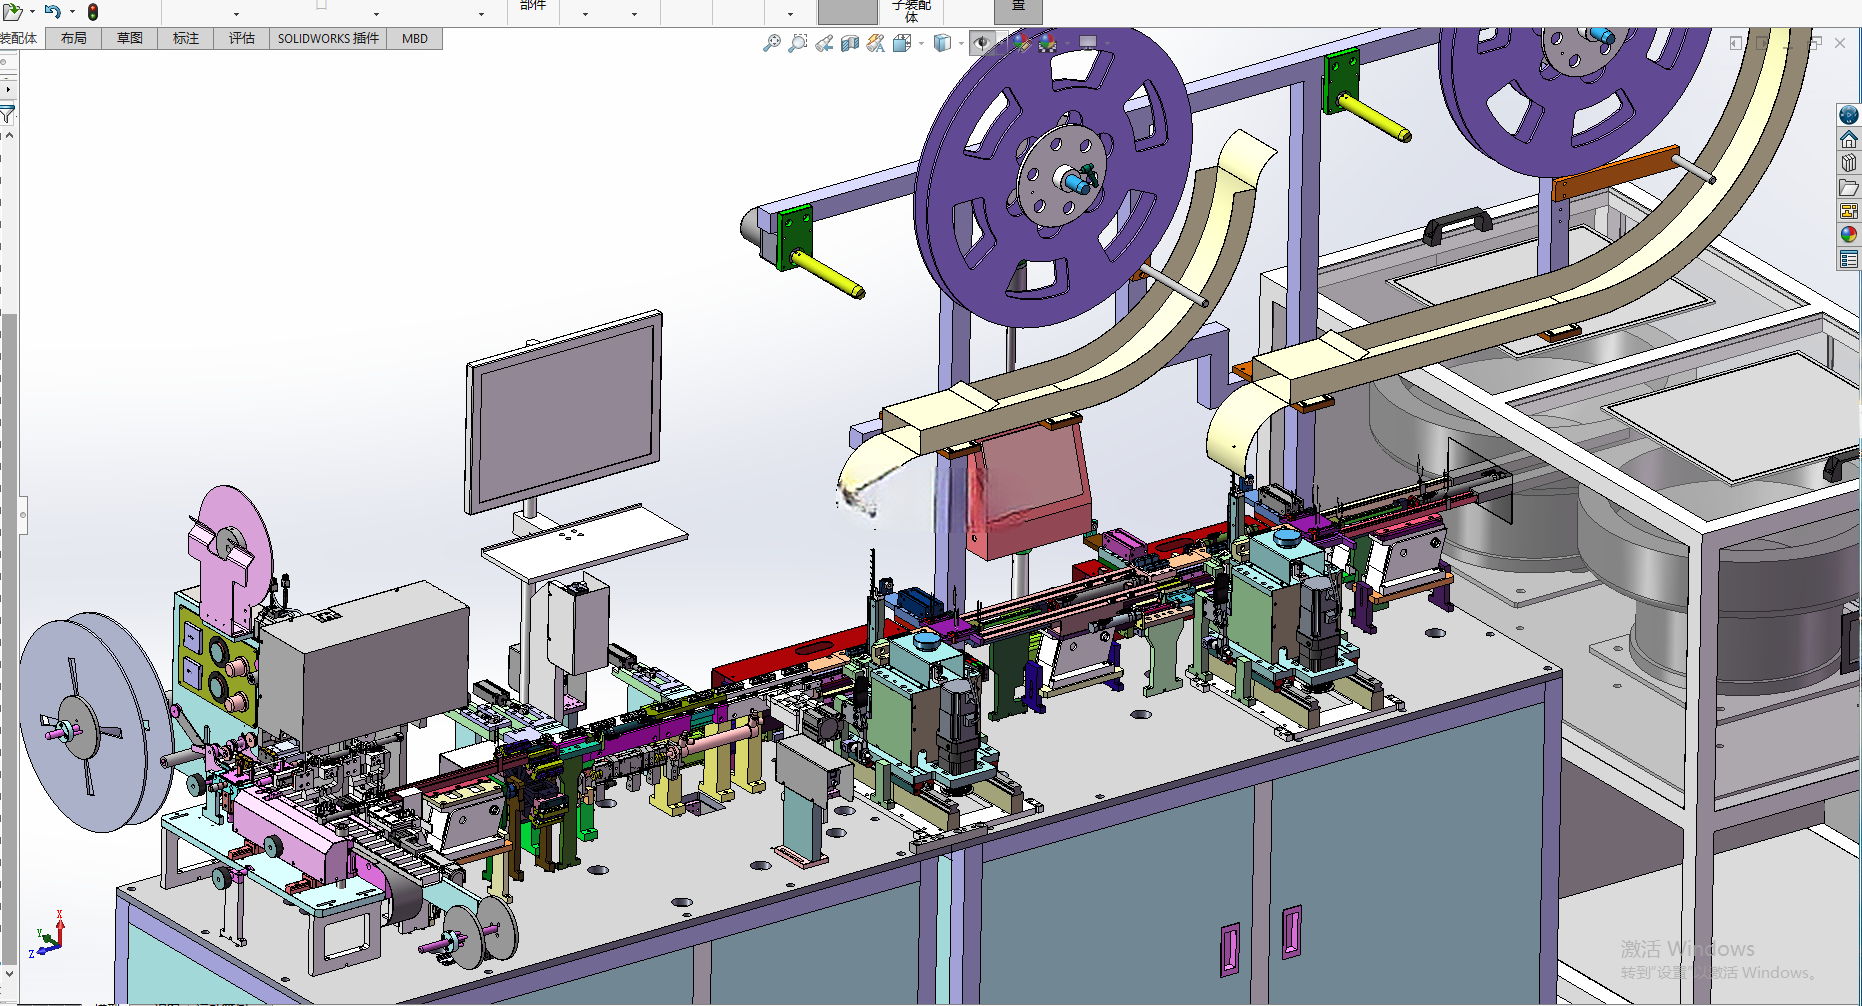Expand the Display Style dropdown arrow
1862x1006 pixels.
point(961,43)
